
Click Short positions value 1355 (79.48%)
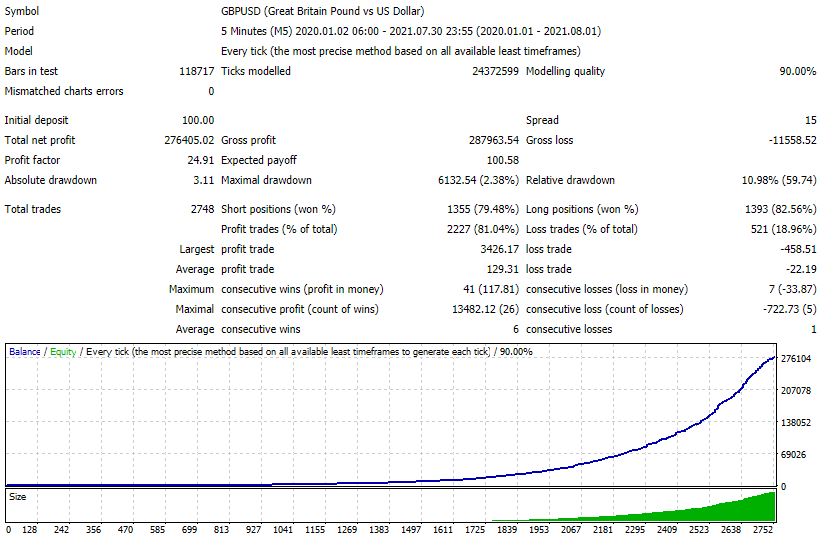pos(483,210)
